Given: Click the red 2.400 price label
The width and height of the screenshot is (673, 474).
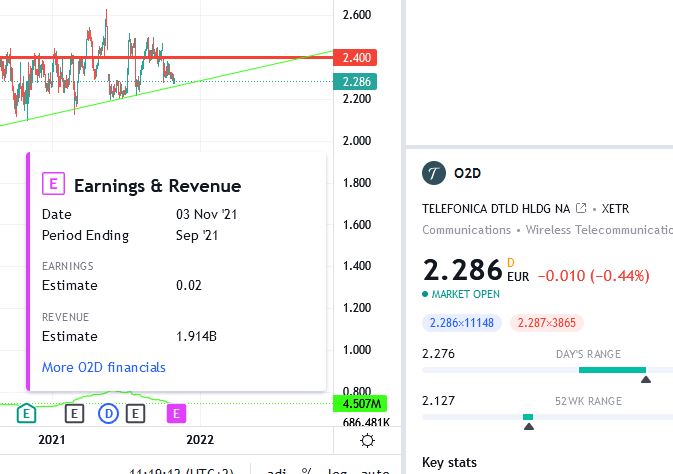Looking at the screenshot, I should coord(355,58).
